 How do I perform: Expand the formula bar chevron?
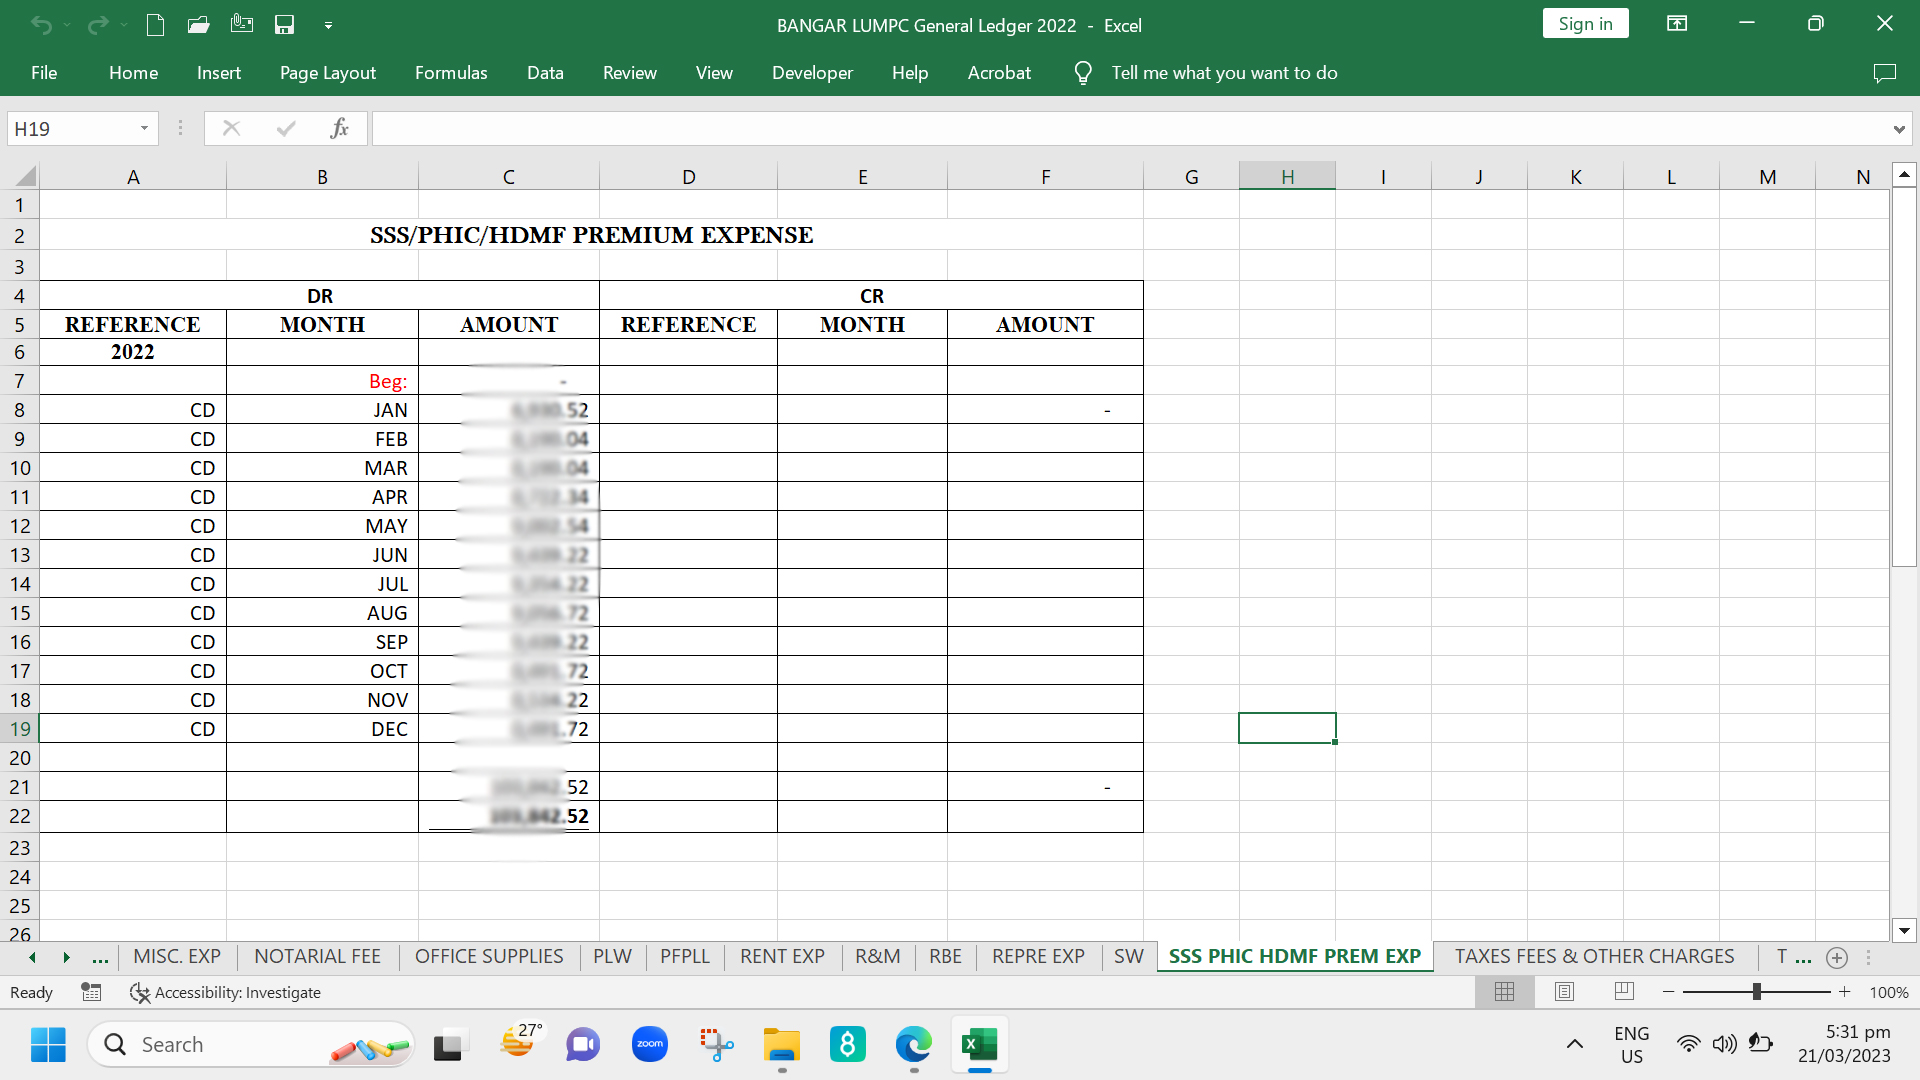[1898, 129]
